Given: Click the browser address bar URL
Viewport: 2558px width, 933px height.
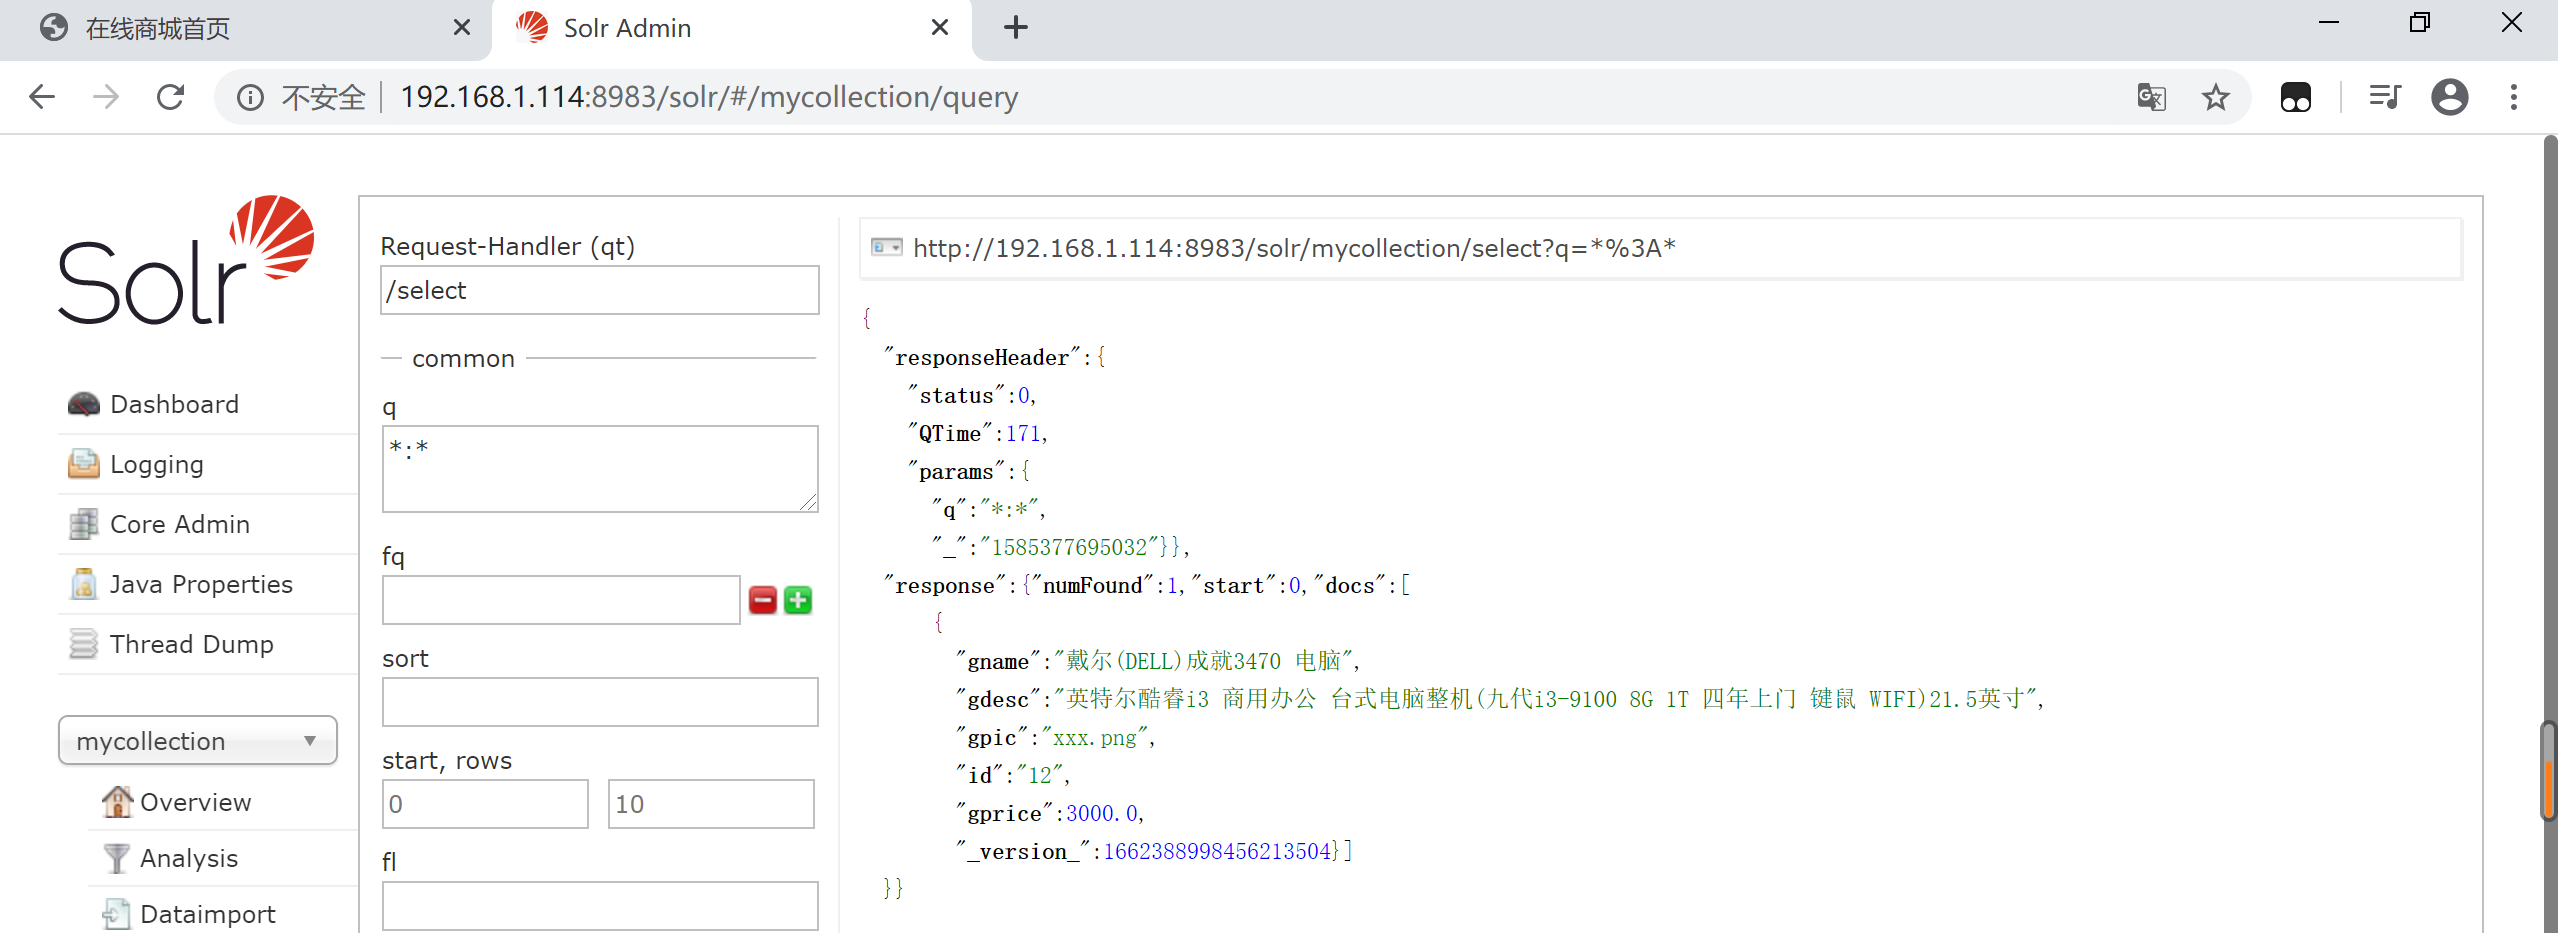Looking at the screenshot, I should 709,97.
